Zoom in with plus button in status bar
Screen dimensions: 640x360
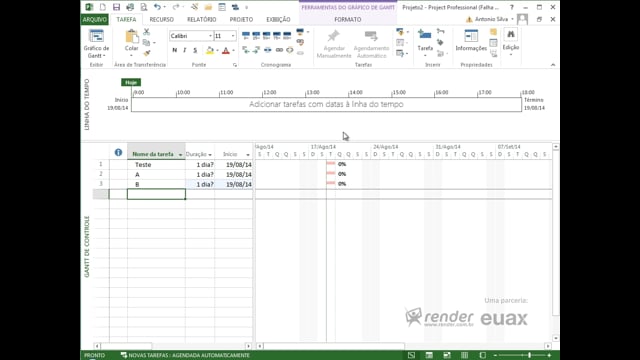(x=549, y=355)
